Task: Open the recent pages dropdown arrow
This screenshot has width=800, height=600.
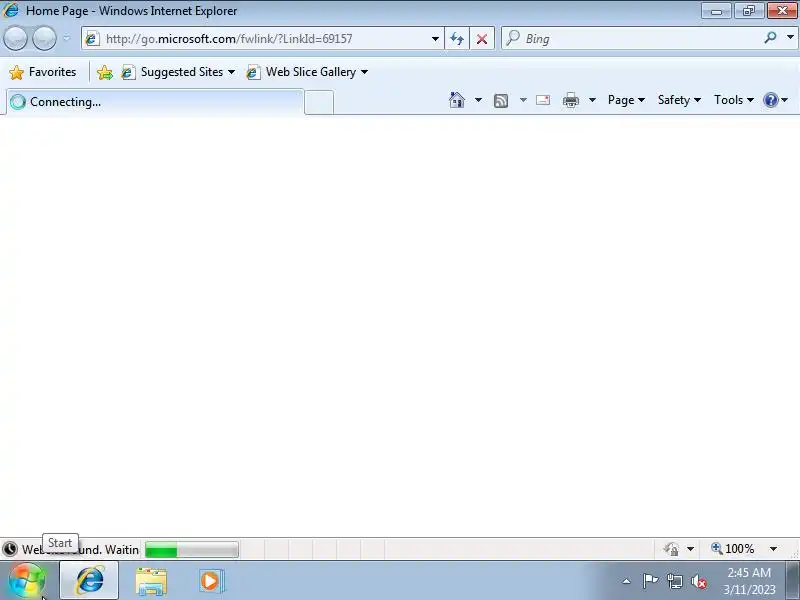Action: 67,38
